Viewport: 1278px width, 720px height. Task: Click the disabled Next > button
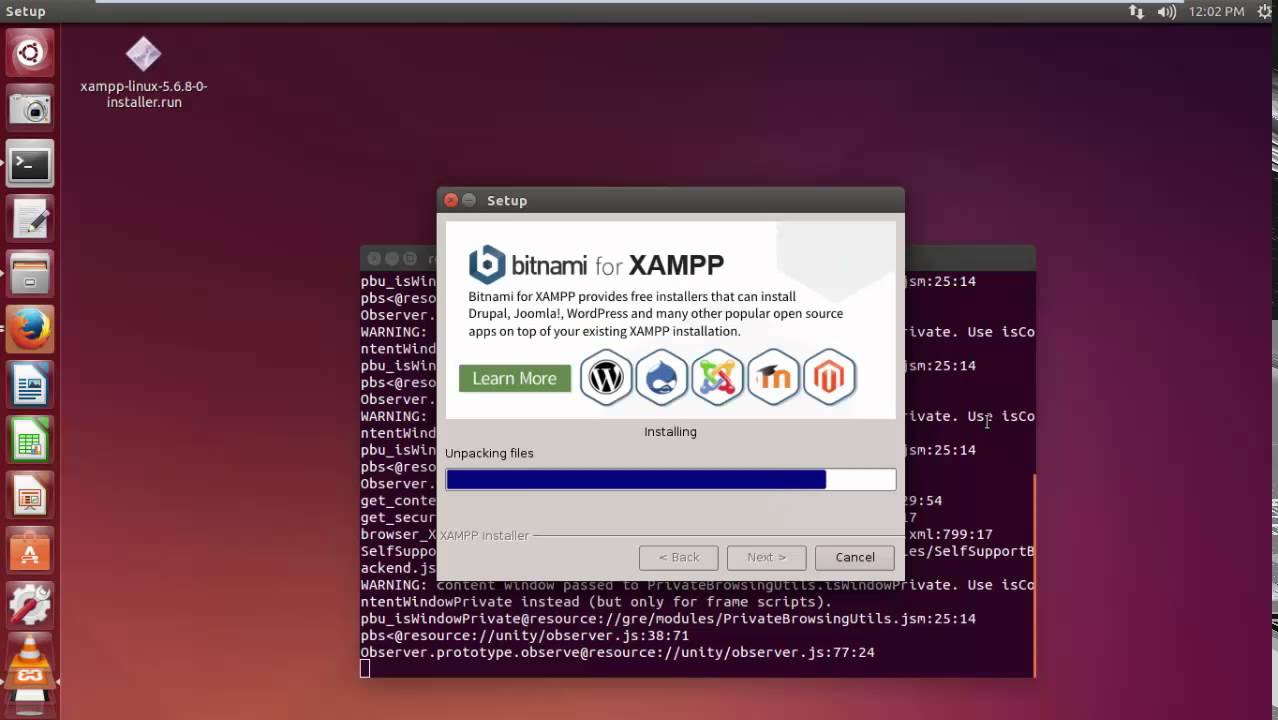coord(767,557)
